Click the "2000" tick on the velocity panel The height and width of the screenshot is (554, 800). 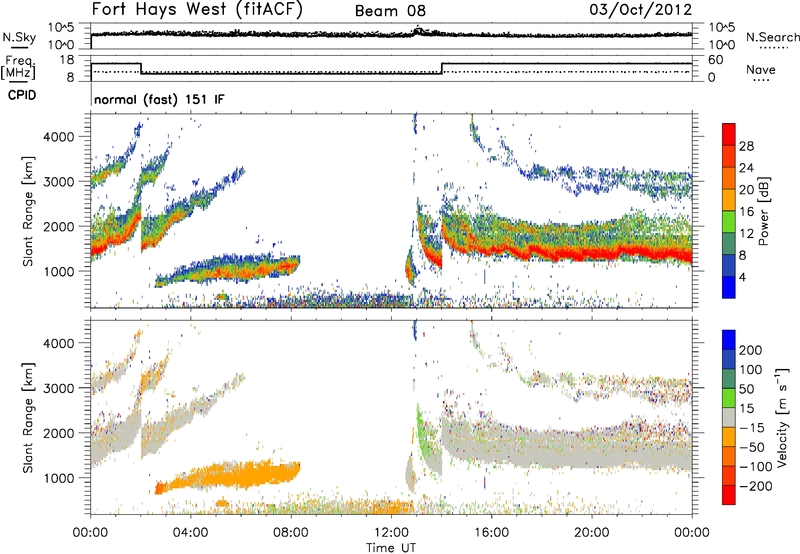58,433
